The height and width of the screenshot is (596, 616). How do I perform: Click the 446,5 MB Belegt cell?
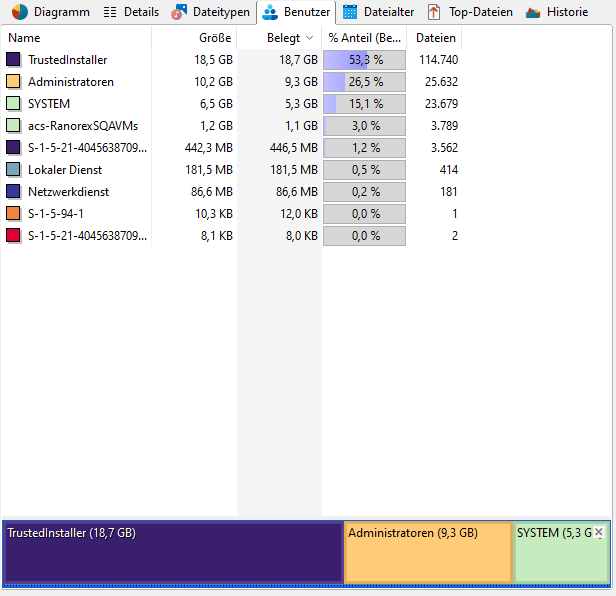click(x=293, y=148)
